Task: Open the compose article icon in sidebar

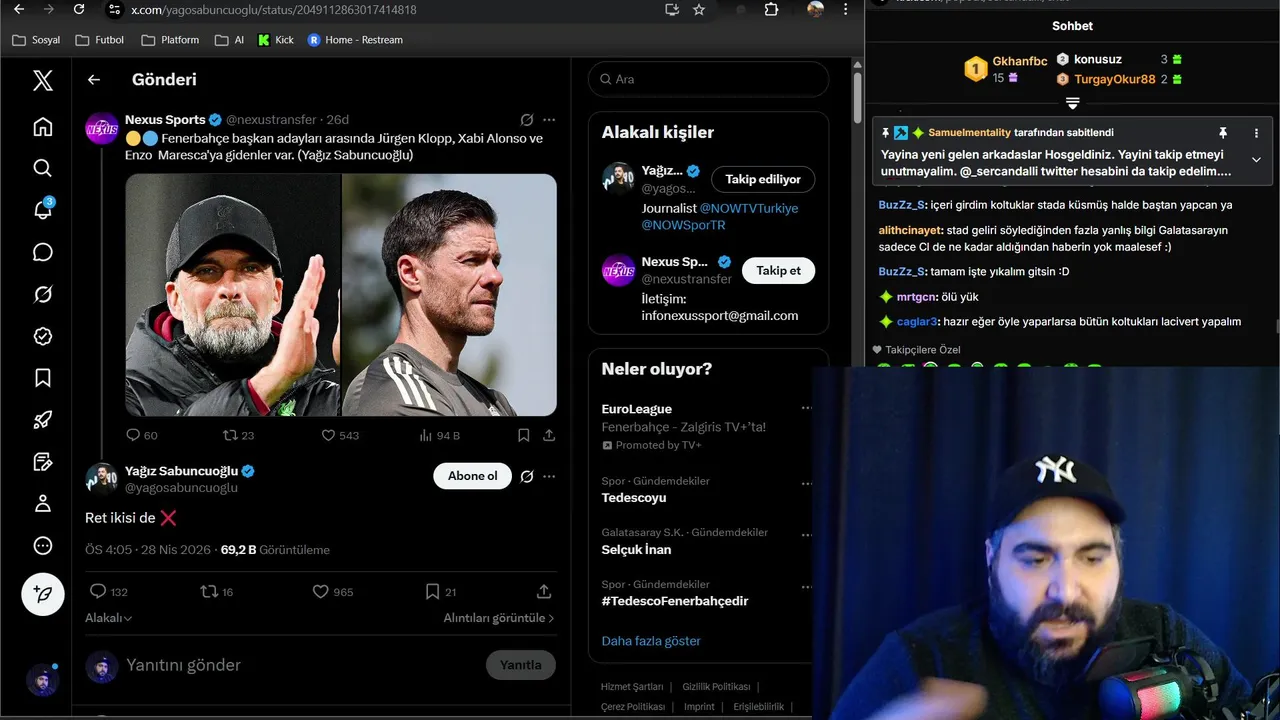Action: pyautogui.click(x=42, y=462)
